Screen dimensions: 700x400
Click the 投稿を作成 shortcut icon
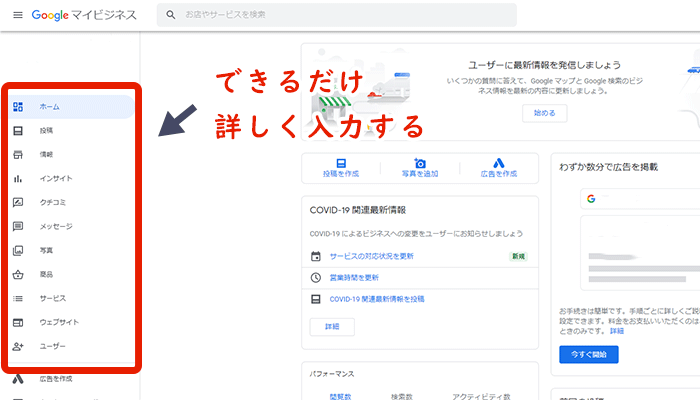pos(341,163)
